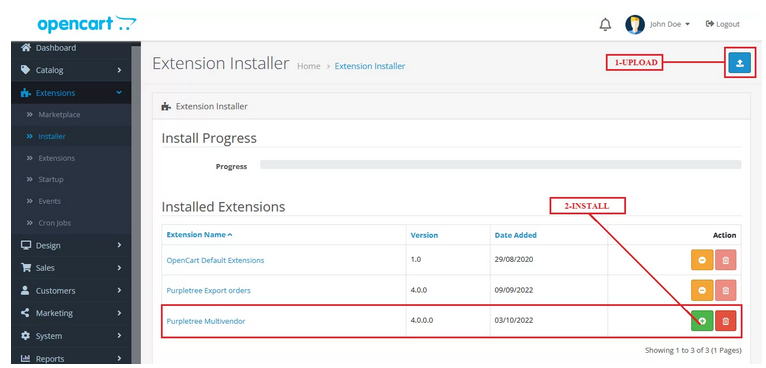This screenshot has width=766, height=368.
Task: Click the trash icon for Purpletree Export orders
Action: (725, 290)
